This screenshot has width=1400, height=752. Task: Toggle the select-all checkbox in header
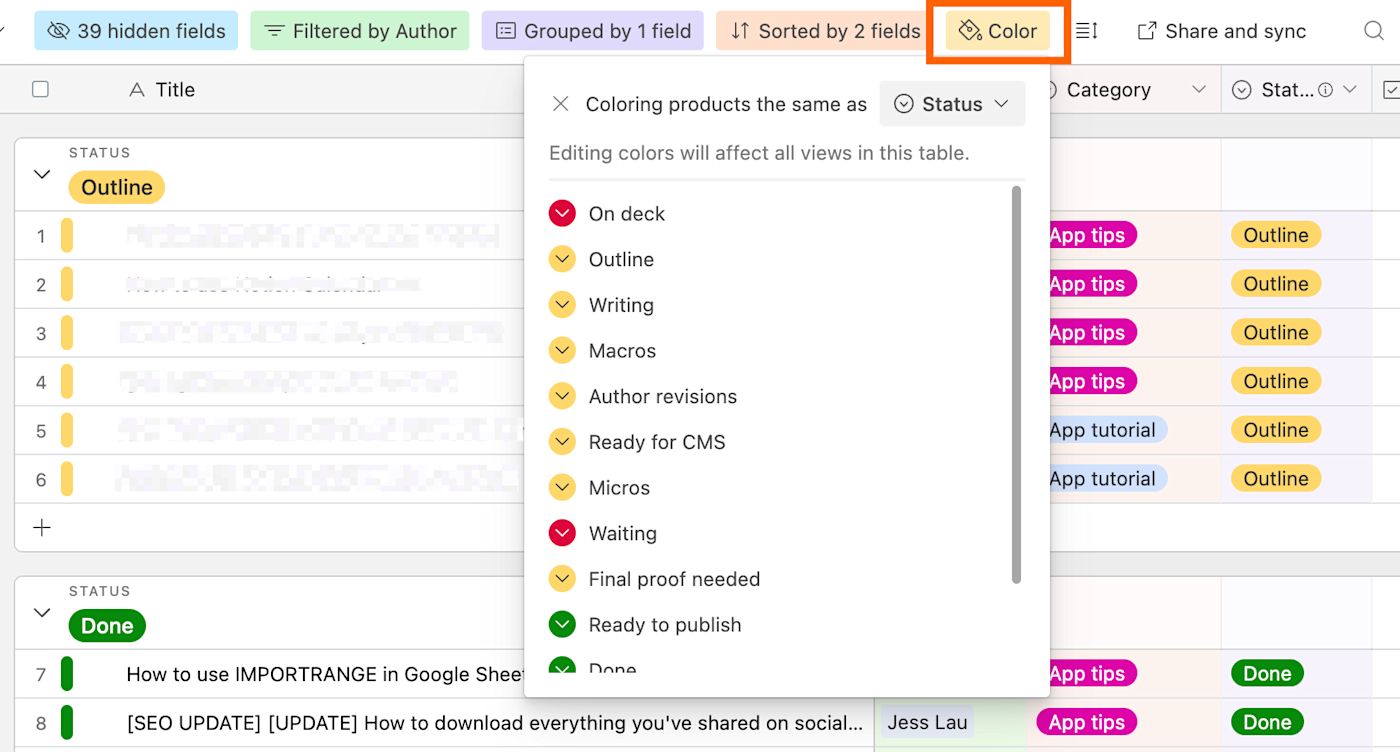40,89
